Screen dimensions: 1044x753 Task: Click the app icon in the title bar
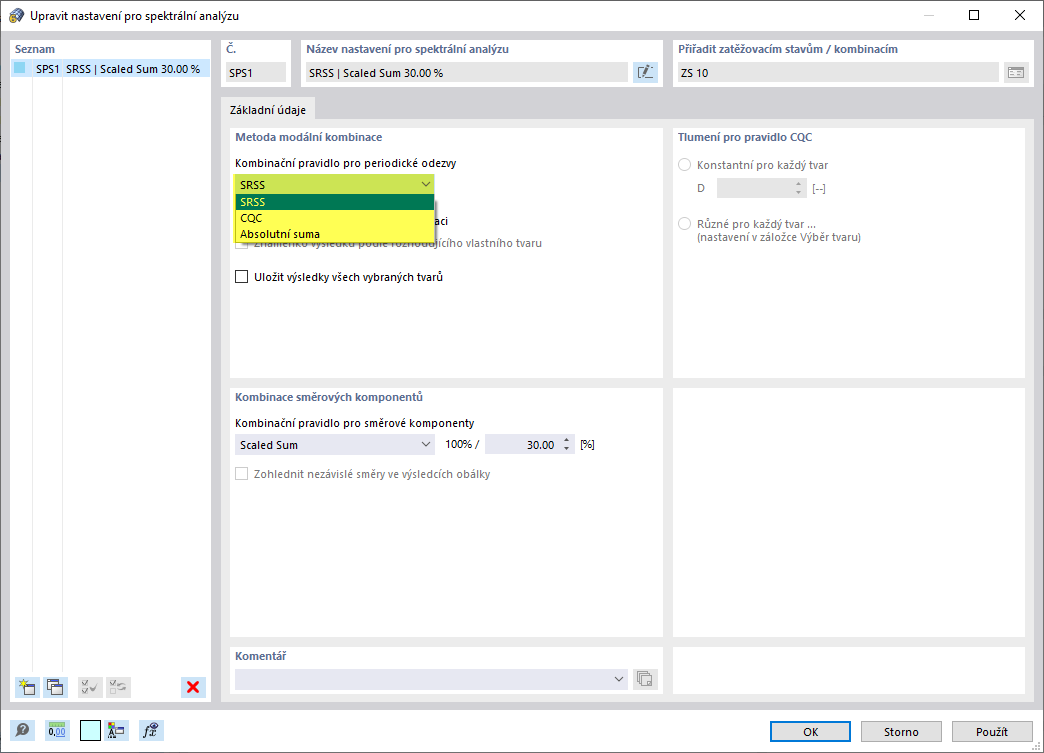click(16, 15)
